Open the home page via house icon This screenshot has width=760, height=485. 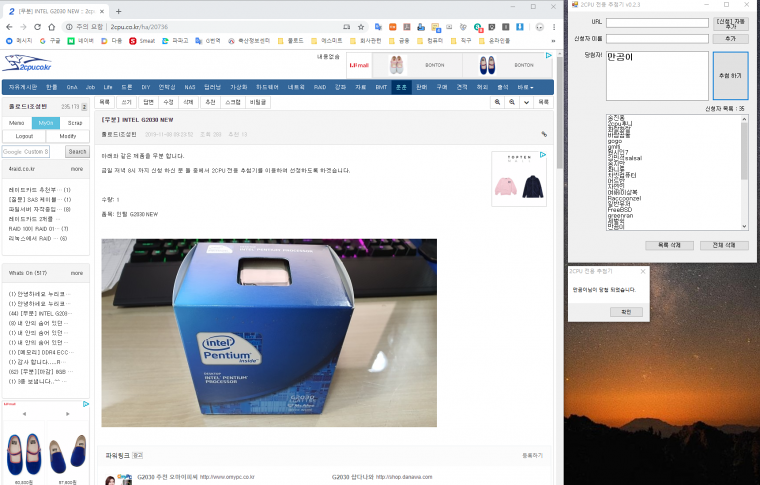[51, 27]
